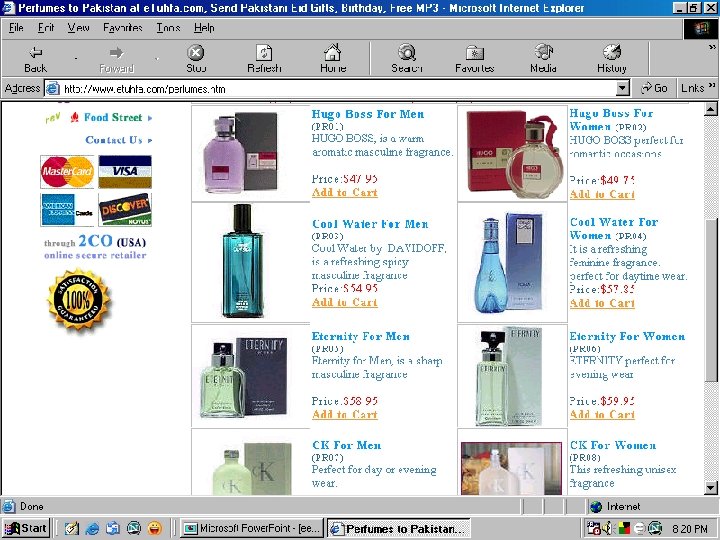Open the Contact Us link
Screen dimensions: 720x540
tap(114, 140)
